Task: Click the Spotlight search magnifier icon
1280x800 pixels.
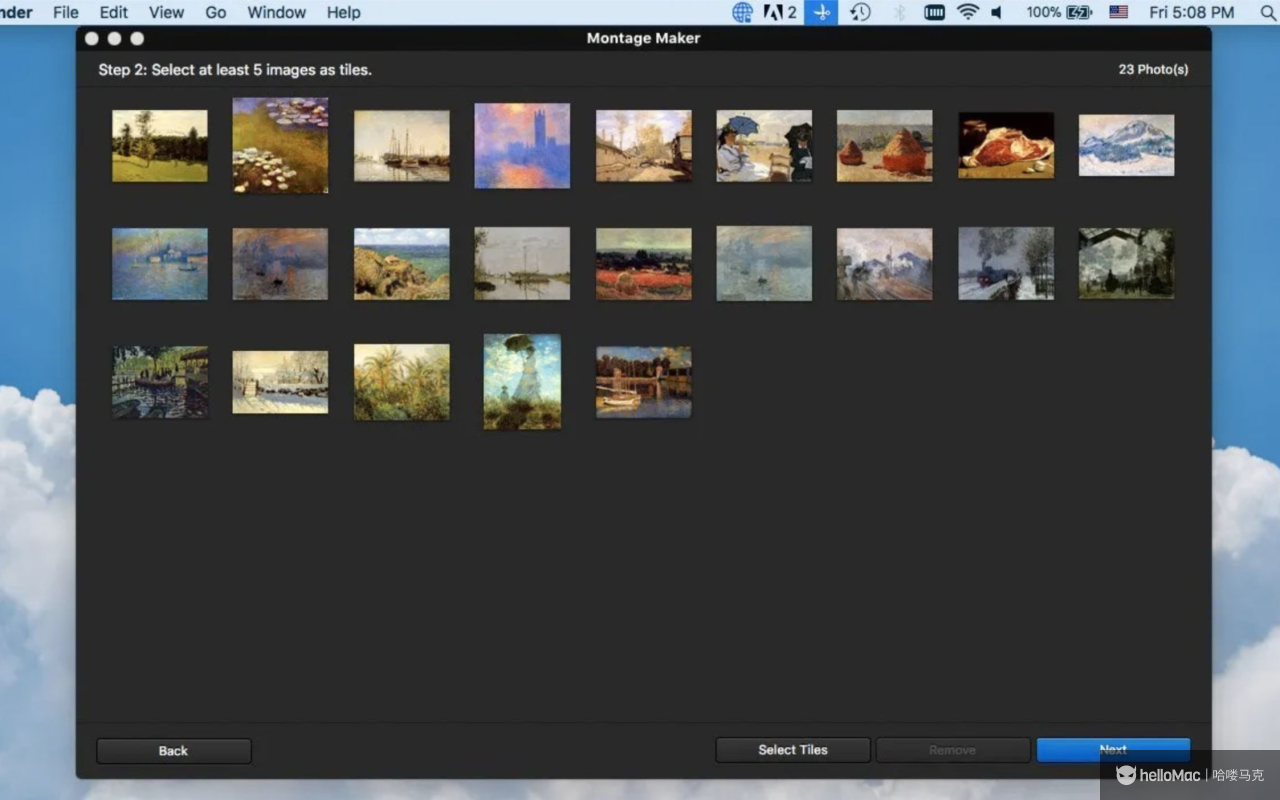Action: click(x=1268, y=12)
